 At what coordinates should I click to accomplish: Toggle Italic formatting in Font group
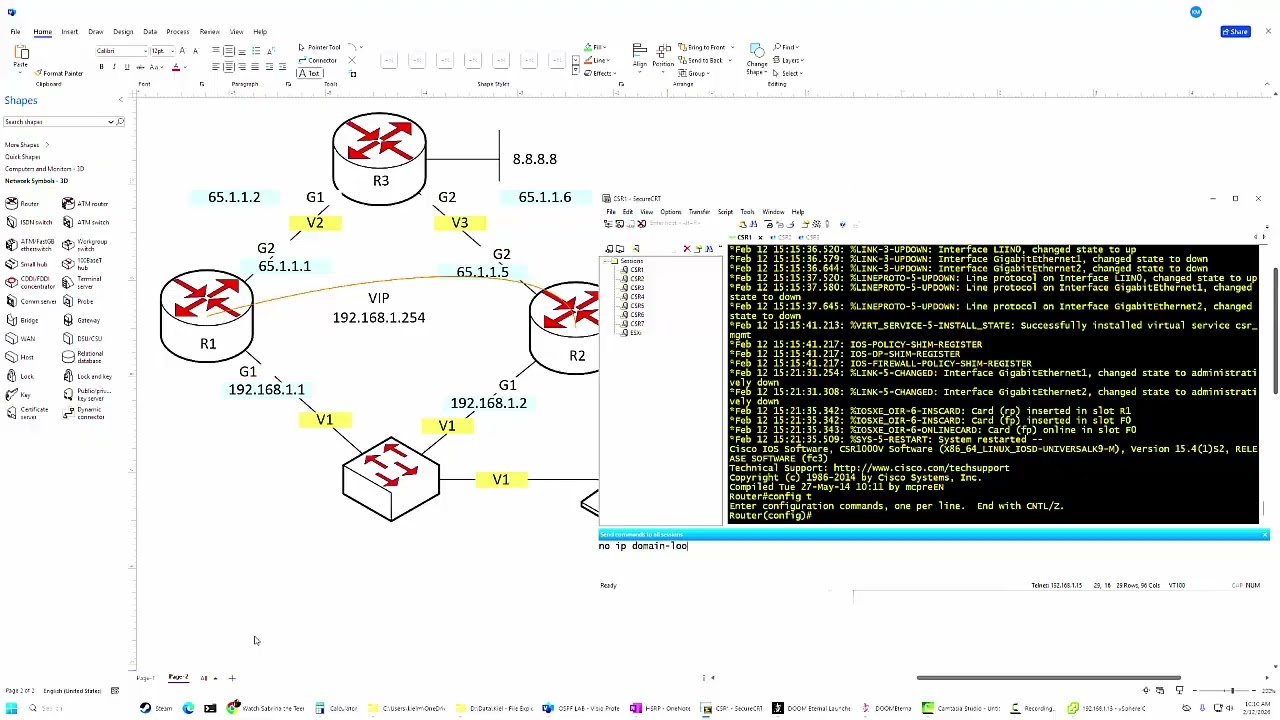[113, 67]
